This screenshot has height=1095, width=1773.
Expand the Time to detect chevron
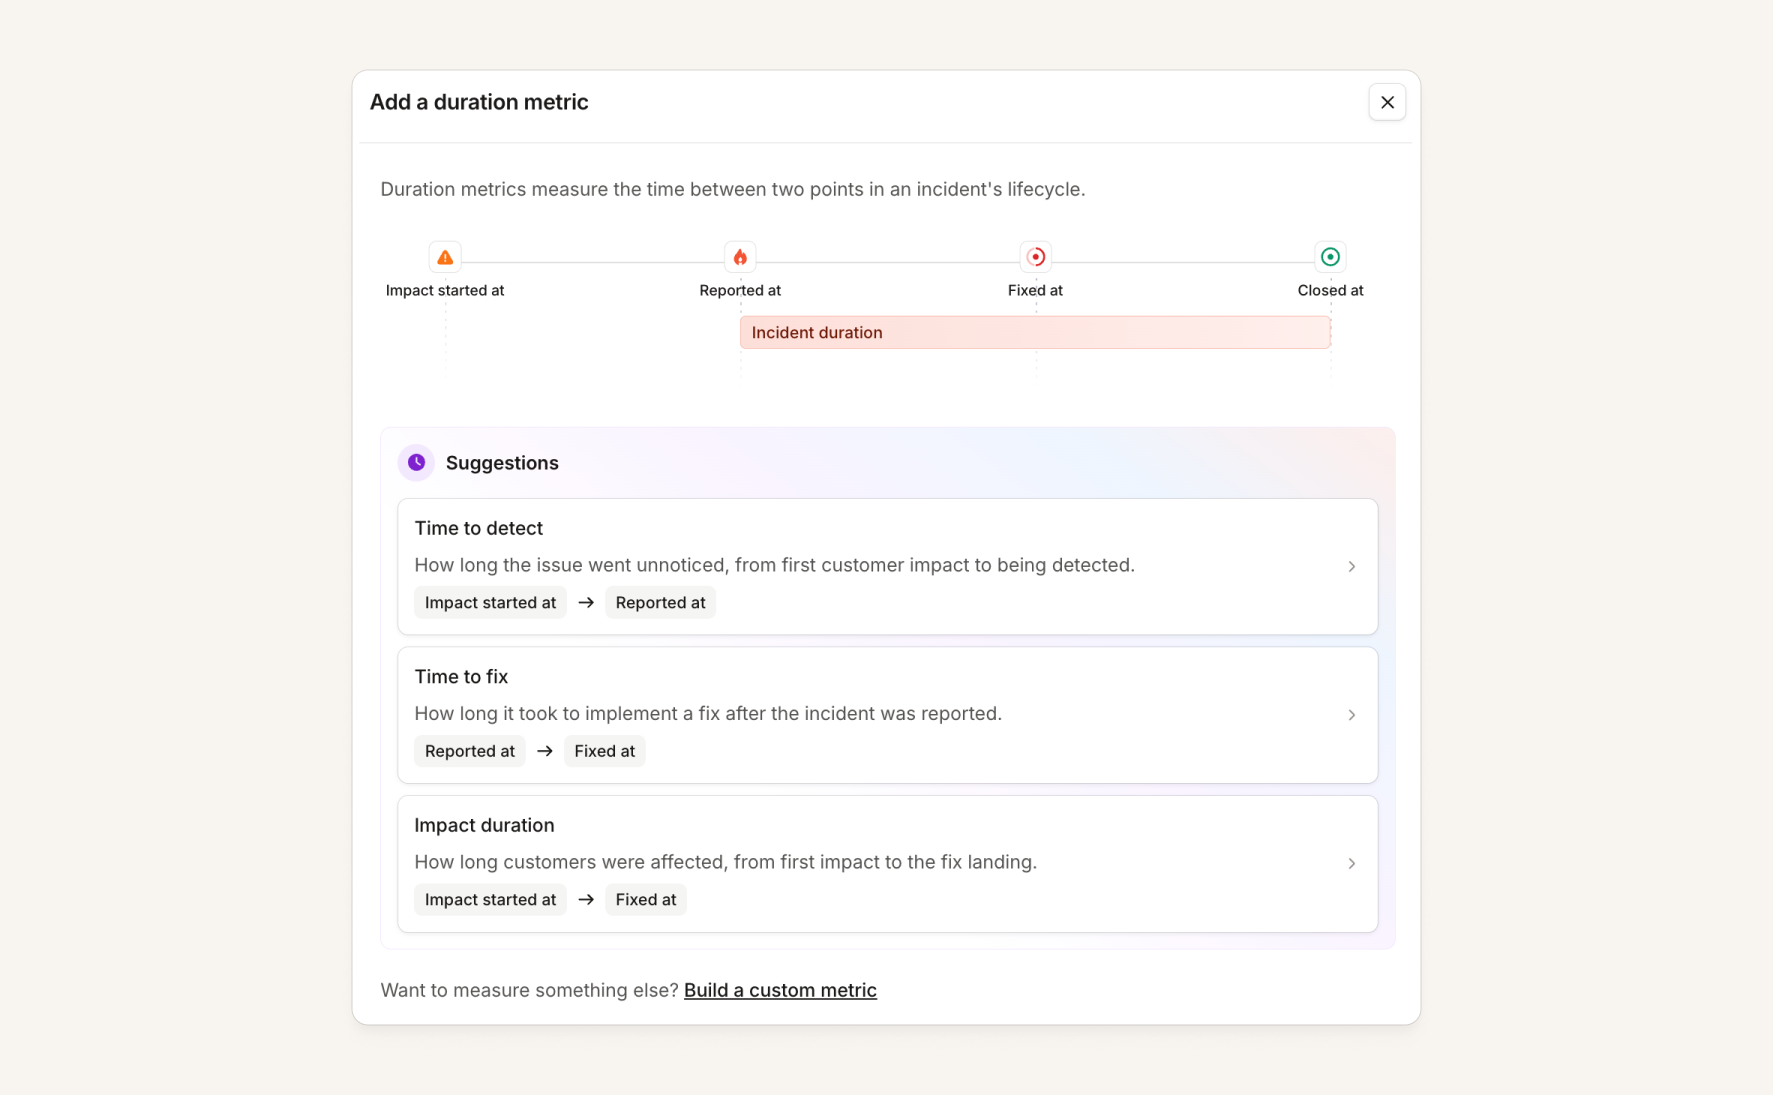pos(1351,566)
